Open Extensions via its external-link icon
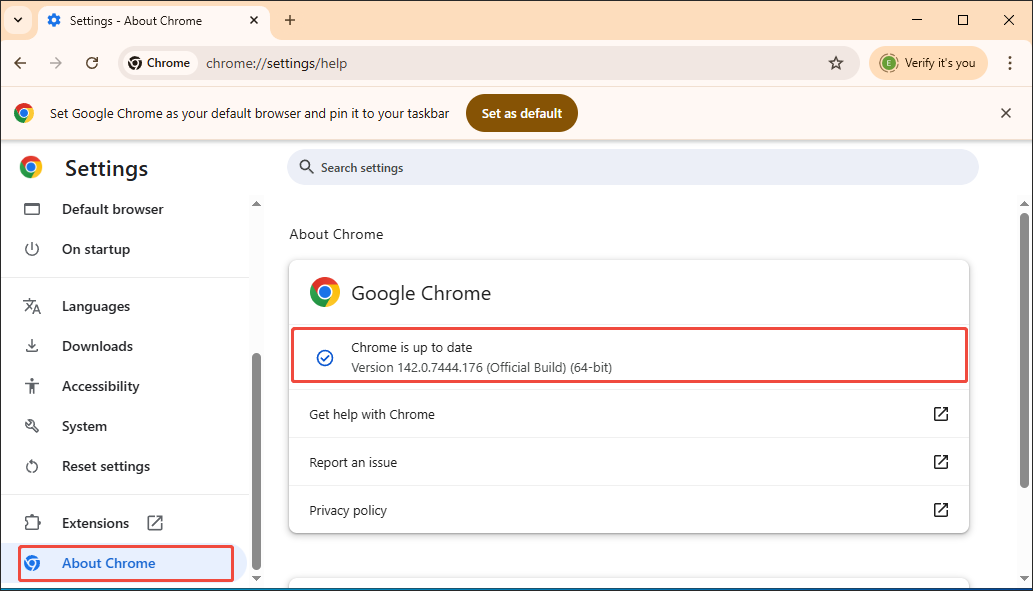 tap(155, 522)
